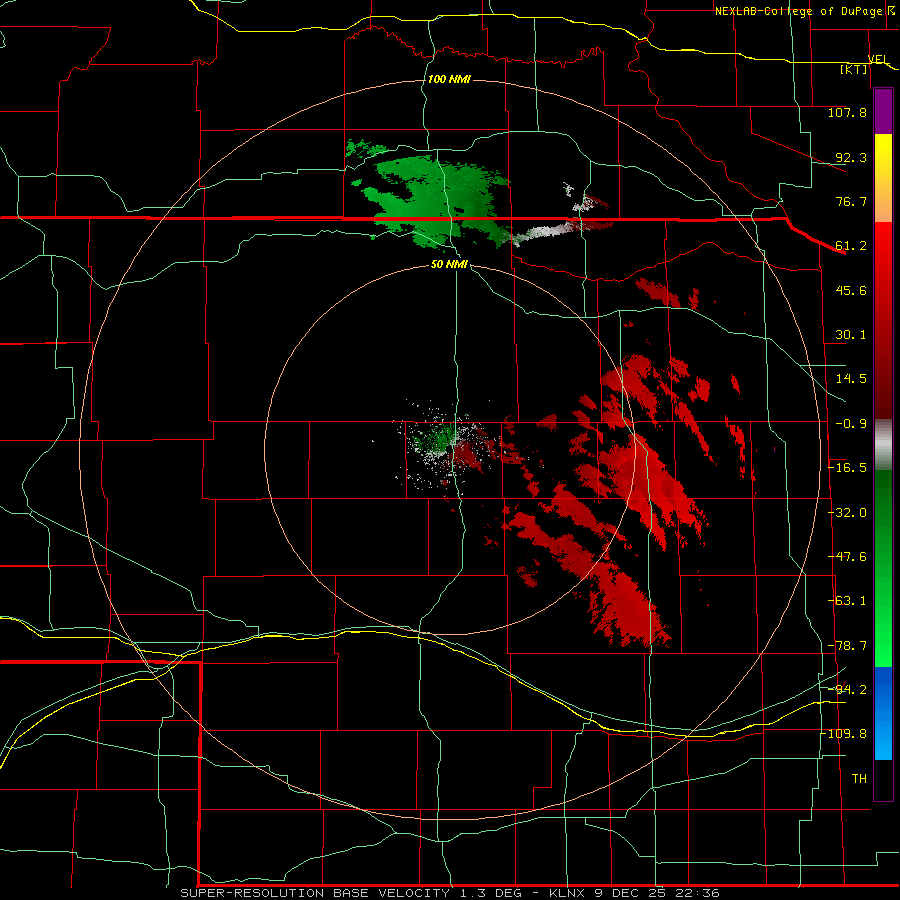Click the -32.0 velocity scale value

pyautogui.click(x=847, y=513)
